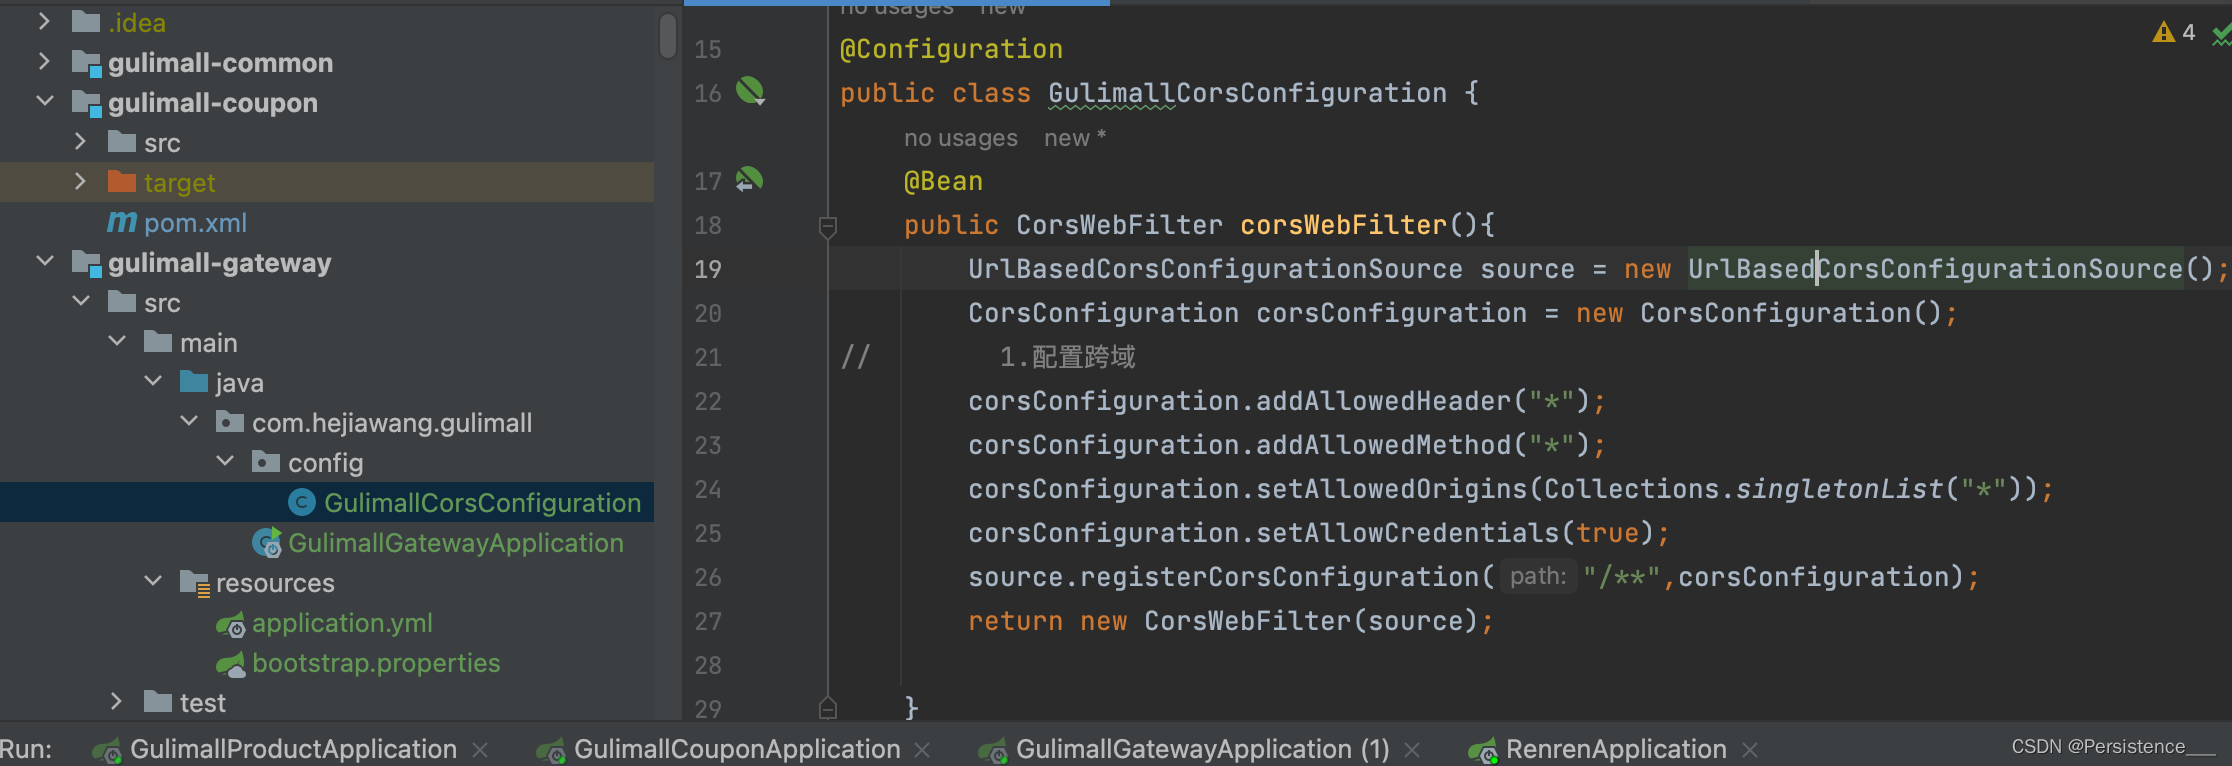Click the blue java source folder icon

194,381
